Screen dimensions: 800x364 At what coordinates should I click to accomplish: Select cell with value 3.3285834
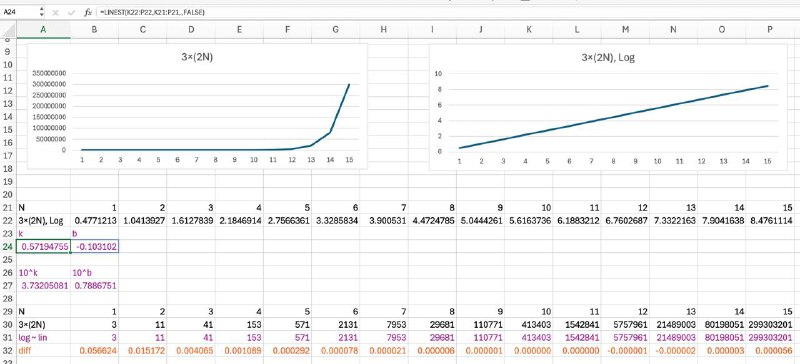click(x=335, y=221)
